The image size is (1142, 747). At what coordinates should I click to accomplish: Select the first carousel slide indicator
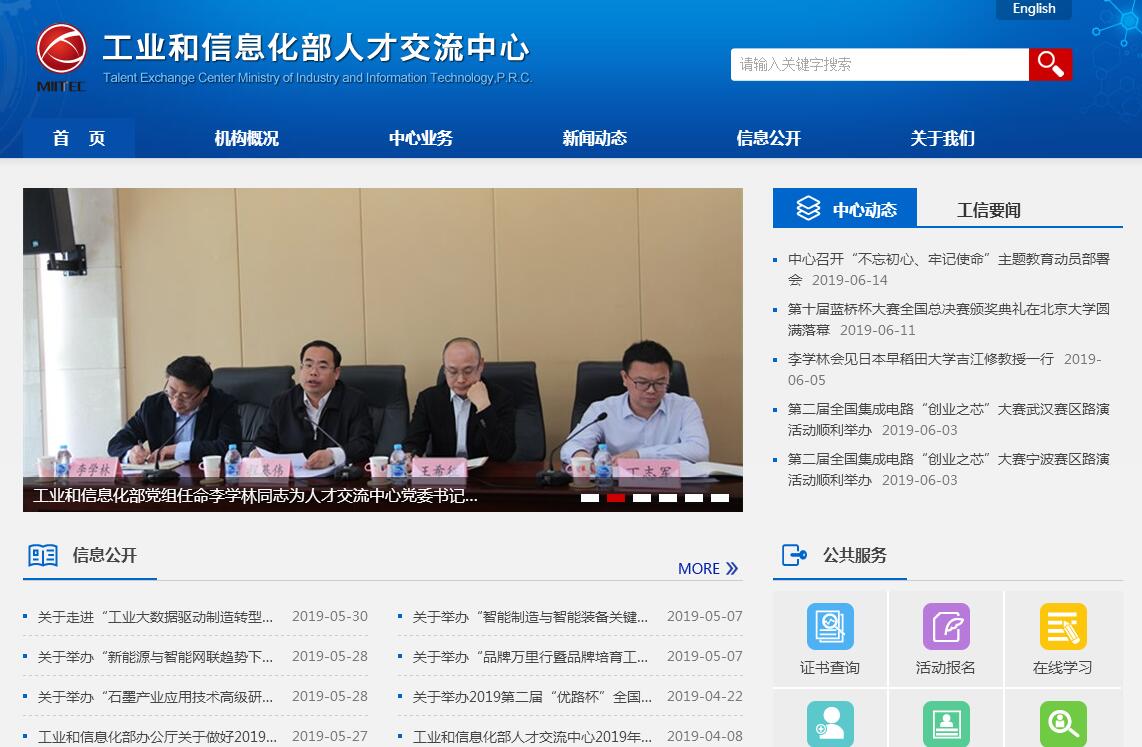coord(590,498)
